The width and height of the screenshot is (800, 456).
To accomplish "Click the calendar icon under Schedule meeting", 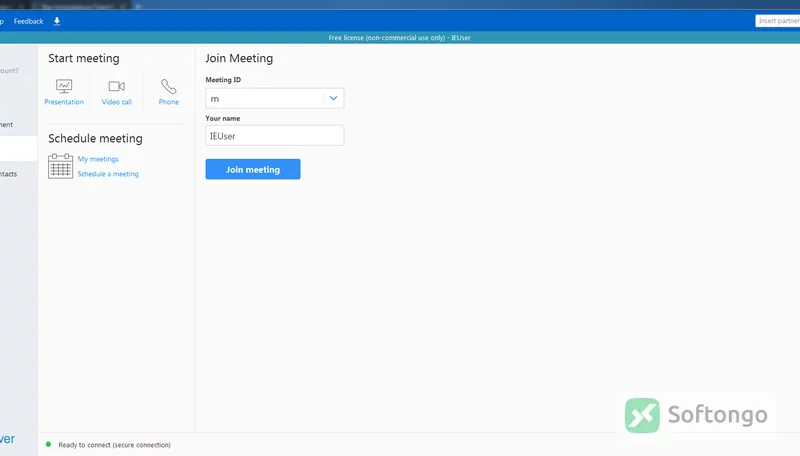I will pos(60,166).
